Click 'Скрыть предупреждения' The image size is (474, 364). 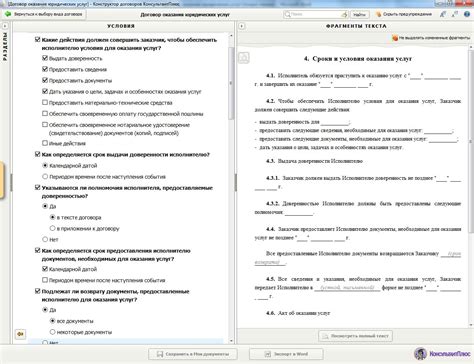point(407,14)
